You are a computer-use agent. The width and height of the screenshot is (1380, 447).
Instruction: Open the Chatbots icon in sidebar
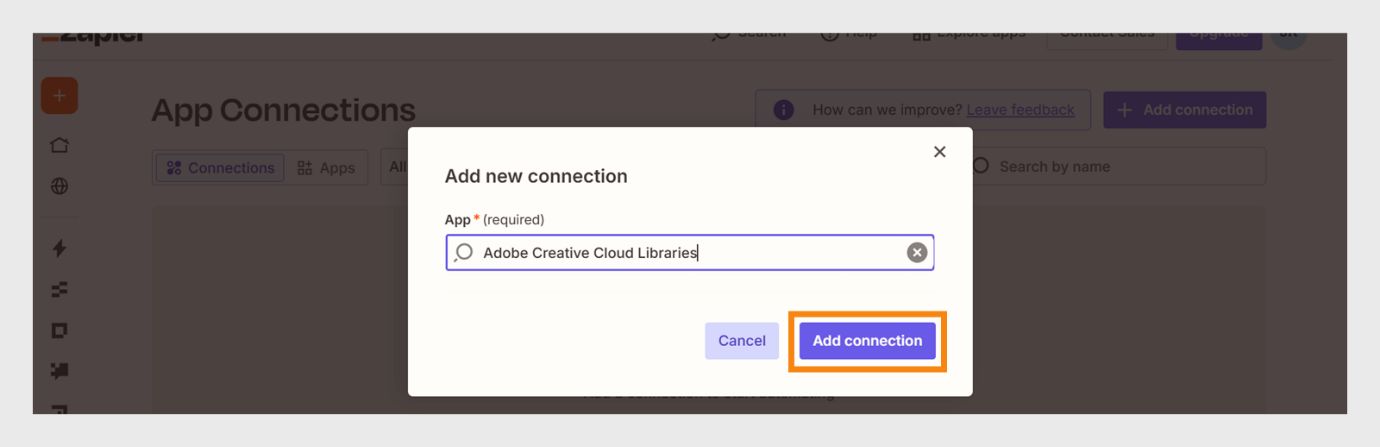(x=59, y=371)
